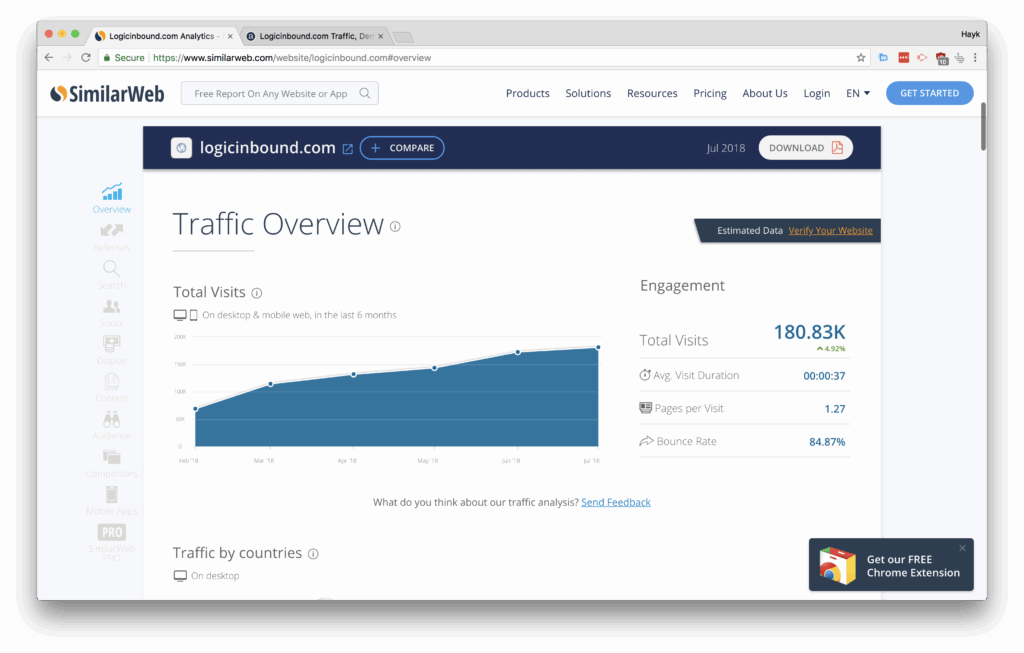Close the Logicinbound.com Traffic tab
The height and width of the screenshot is (653, 1024).
click(x=381, y=37)
